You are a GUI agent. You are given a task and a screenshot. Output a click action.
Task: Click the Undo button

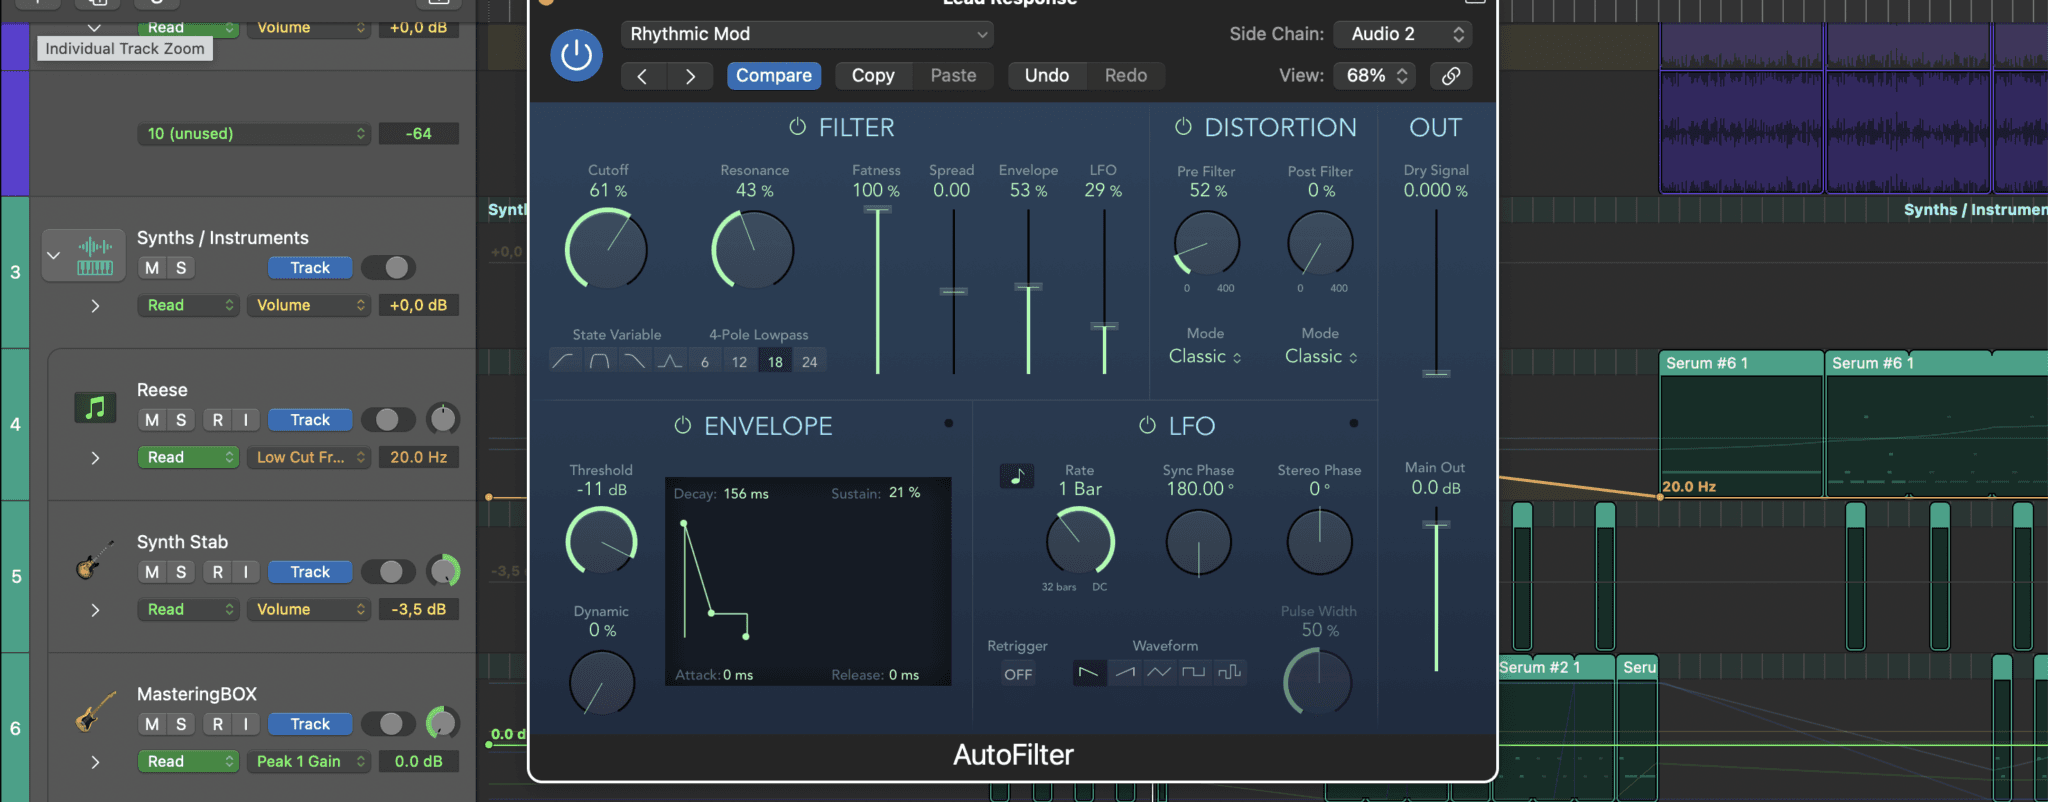click(x=1046, y=76)
